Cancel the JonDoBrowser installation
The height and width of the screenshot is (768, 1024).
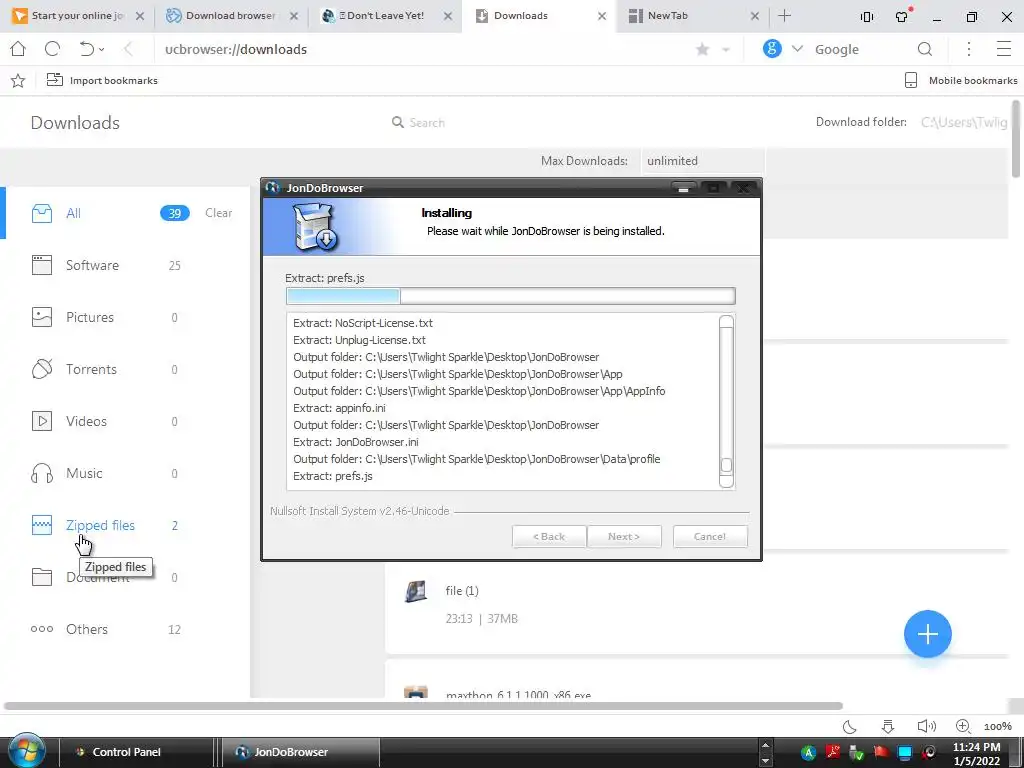(710, 536)
